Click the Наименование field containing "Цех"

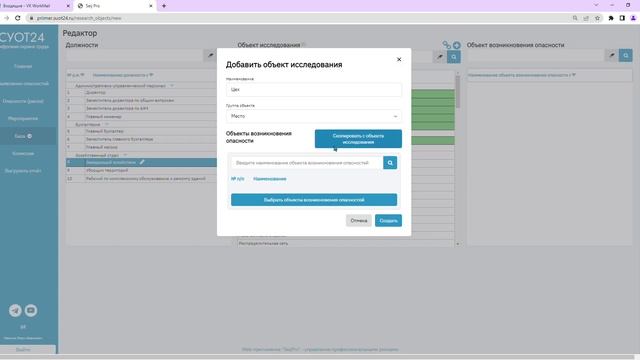(313, 89)
